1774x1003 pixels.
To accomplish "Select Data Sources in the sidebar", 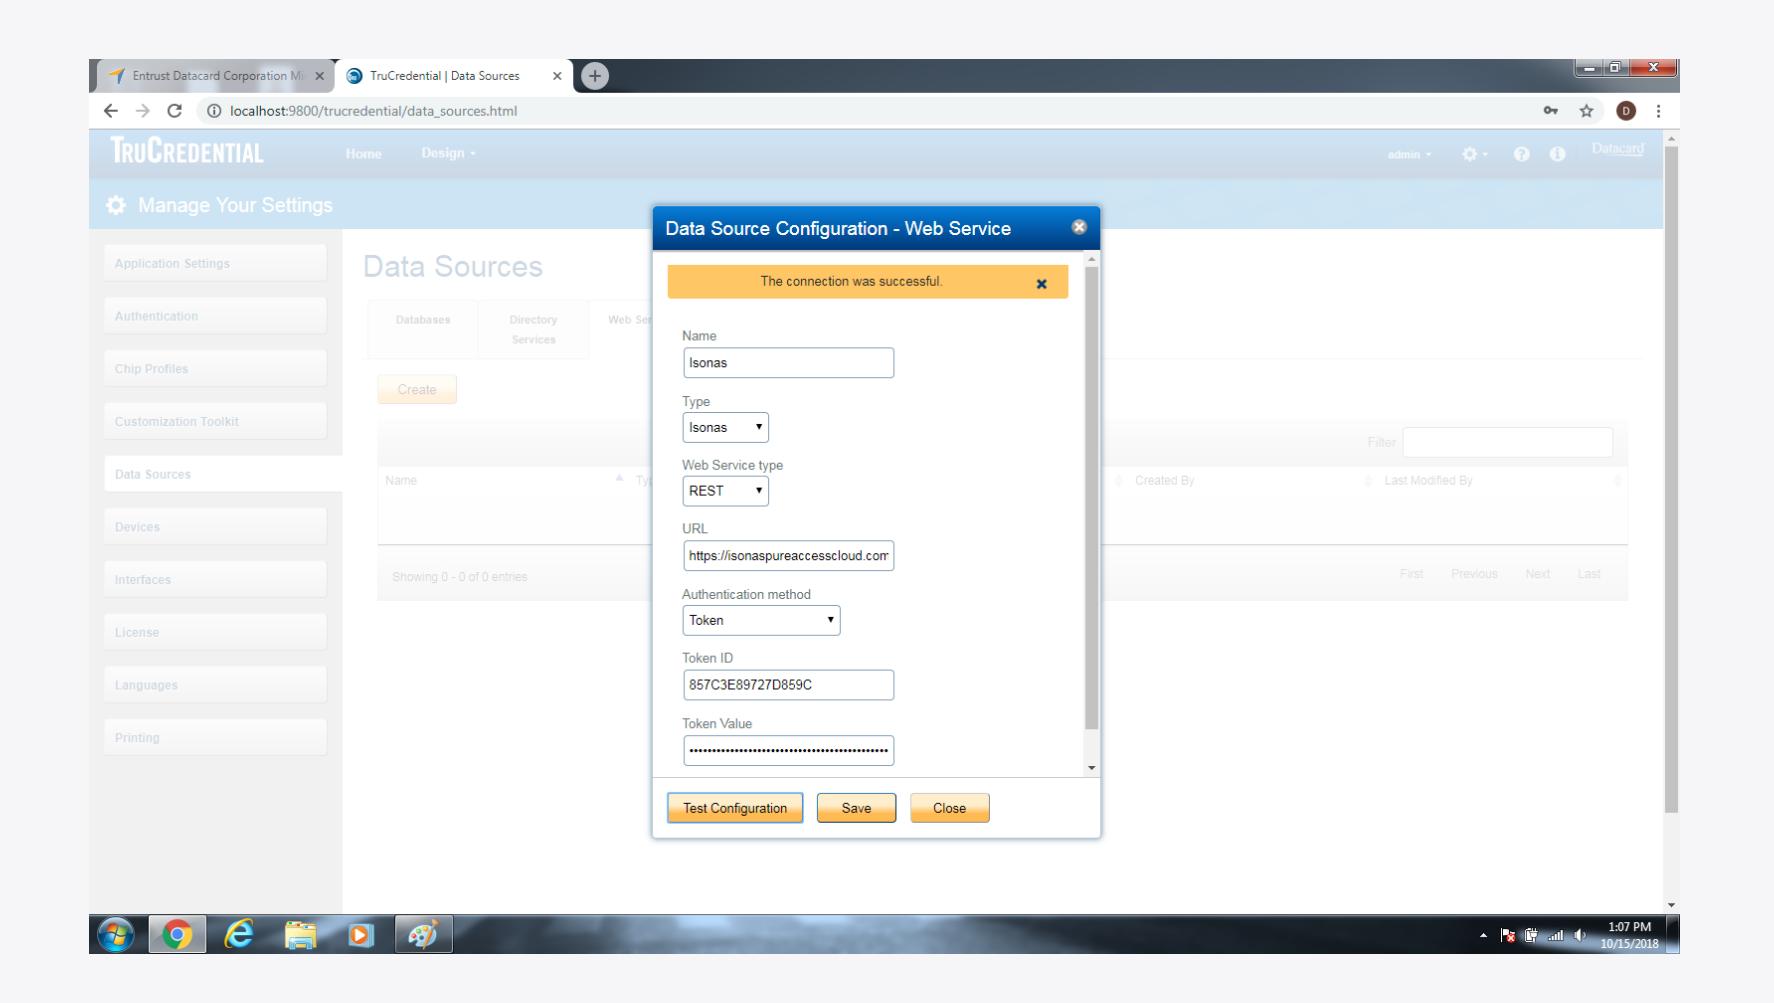I will coord(222,474).
